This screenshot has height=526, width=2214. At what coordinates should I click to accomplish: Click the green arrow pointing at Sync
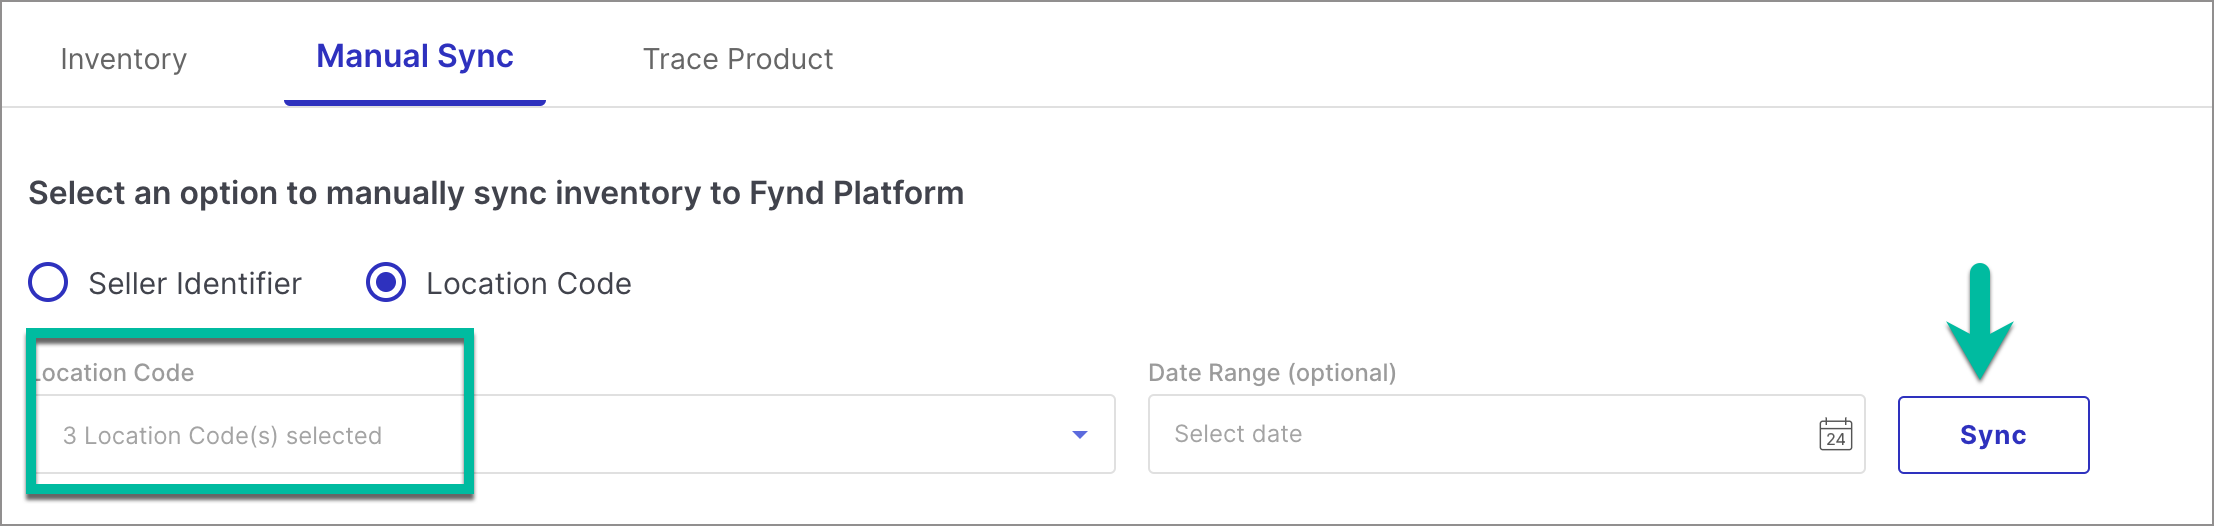pos(1979,321)
